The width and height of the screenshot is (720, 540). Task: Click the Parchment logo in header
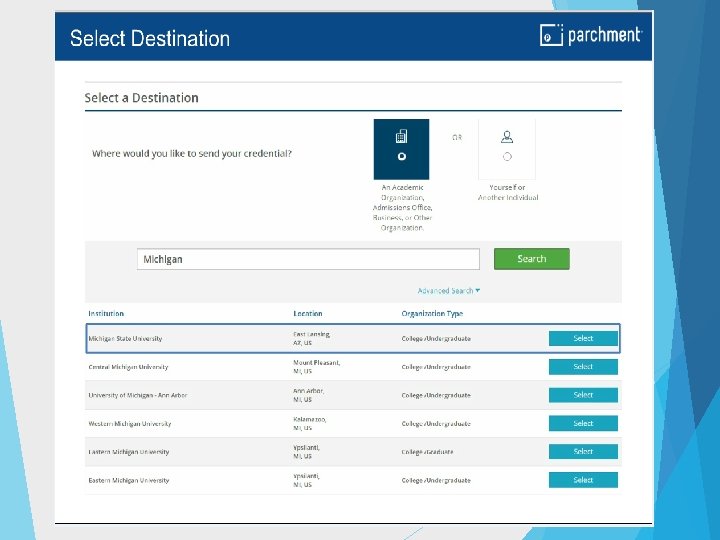click(591, 35)
